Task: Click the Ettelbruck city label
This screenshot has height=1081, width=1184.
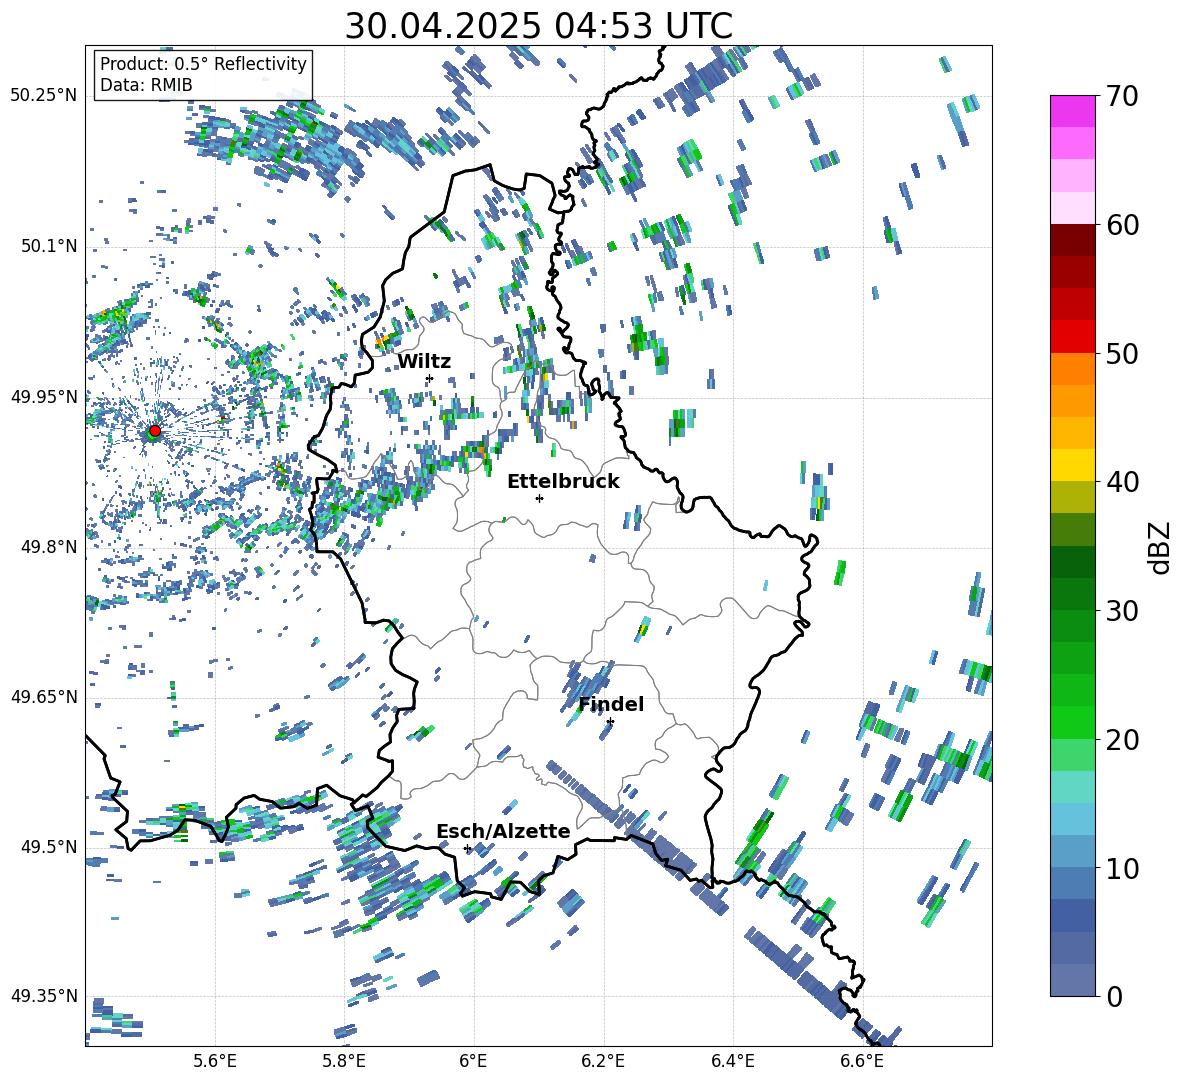Action: pos(563,482)
